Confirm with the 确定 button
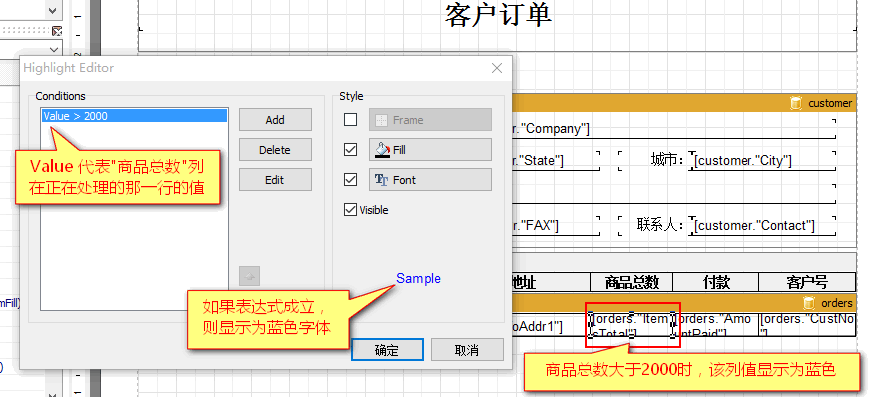The image size is (873, 397). 387,350
